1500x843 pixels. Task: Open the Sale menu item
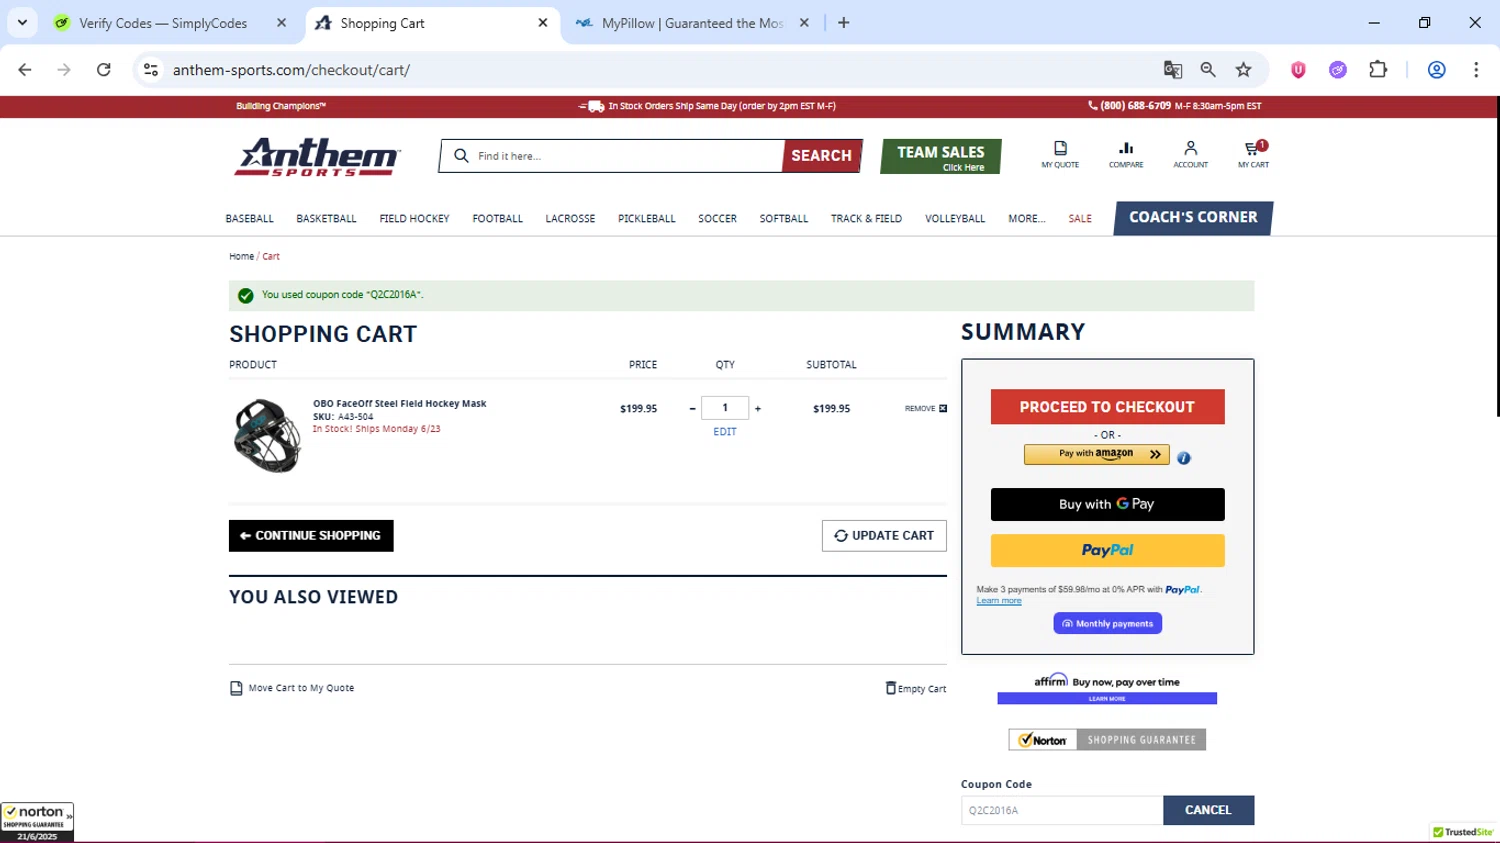point(1080,219)
